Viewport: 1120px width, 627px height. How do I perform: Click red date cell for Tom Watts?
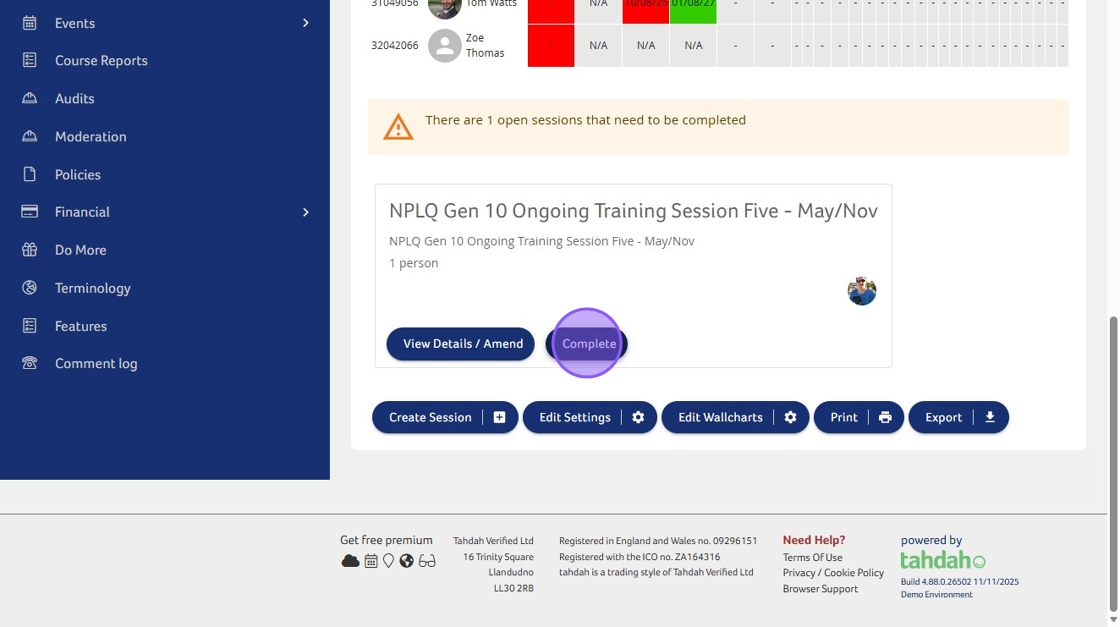(646, 11)
